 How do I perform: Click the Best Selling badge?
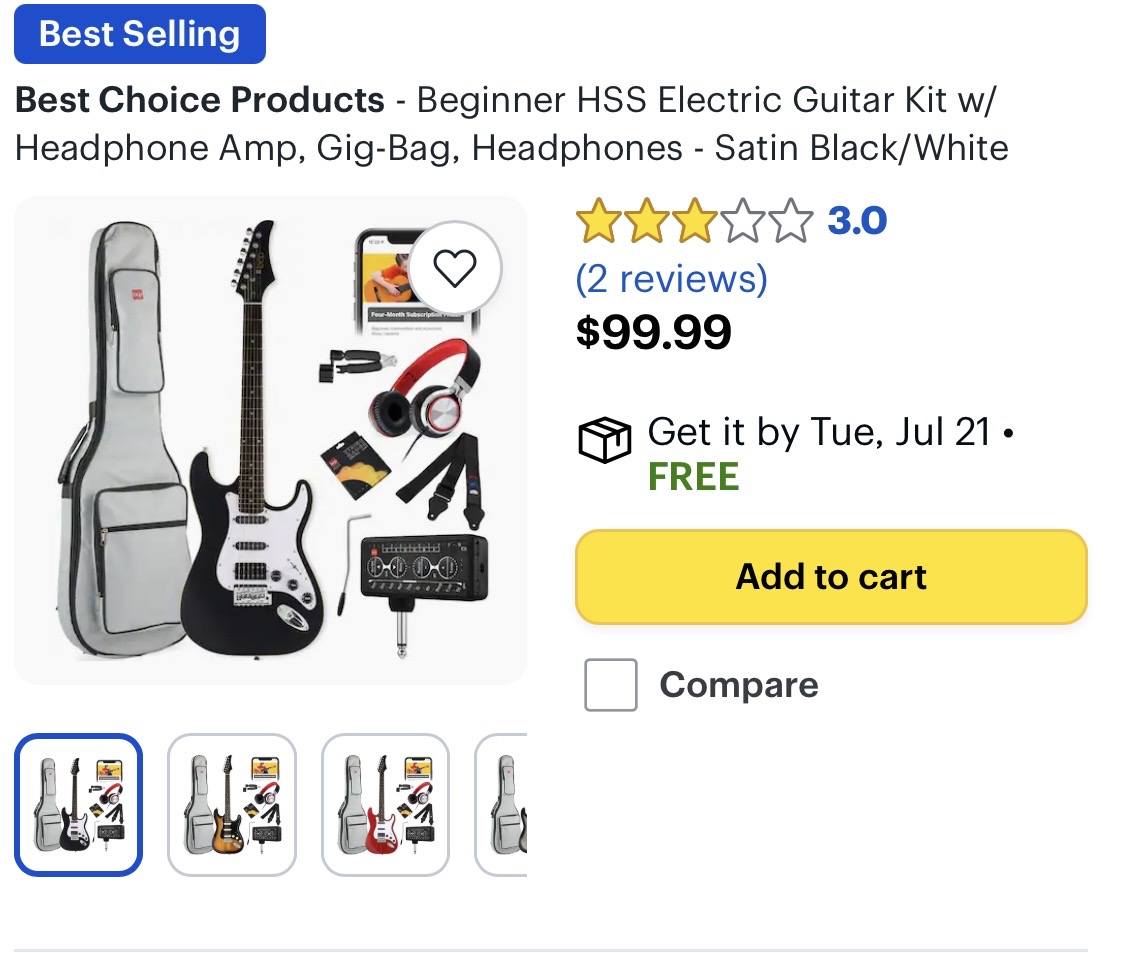coord(140,34)
